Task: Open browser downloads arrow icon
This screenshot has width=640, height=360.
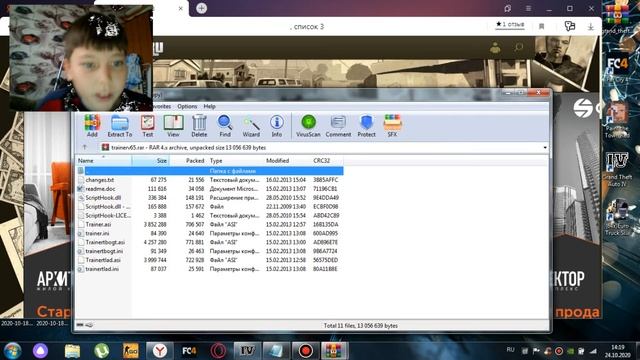Action: pos(590,27)
